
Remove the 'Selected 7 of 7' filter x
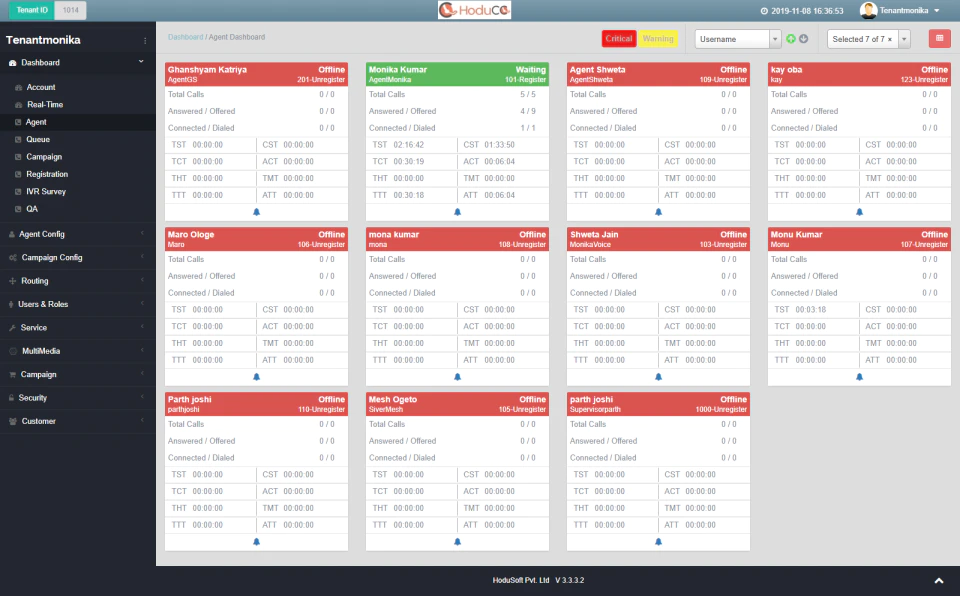[890, 39]
